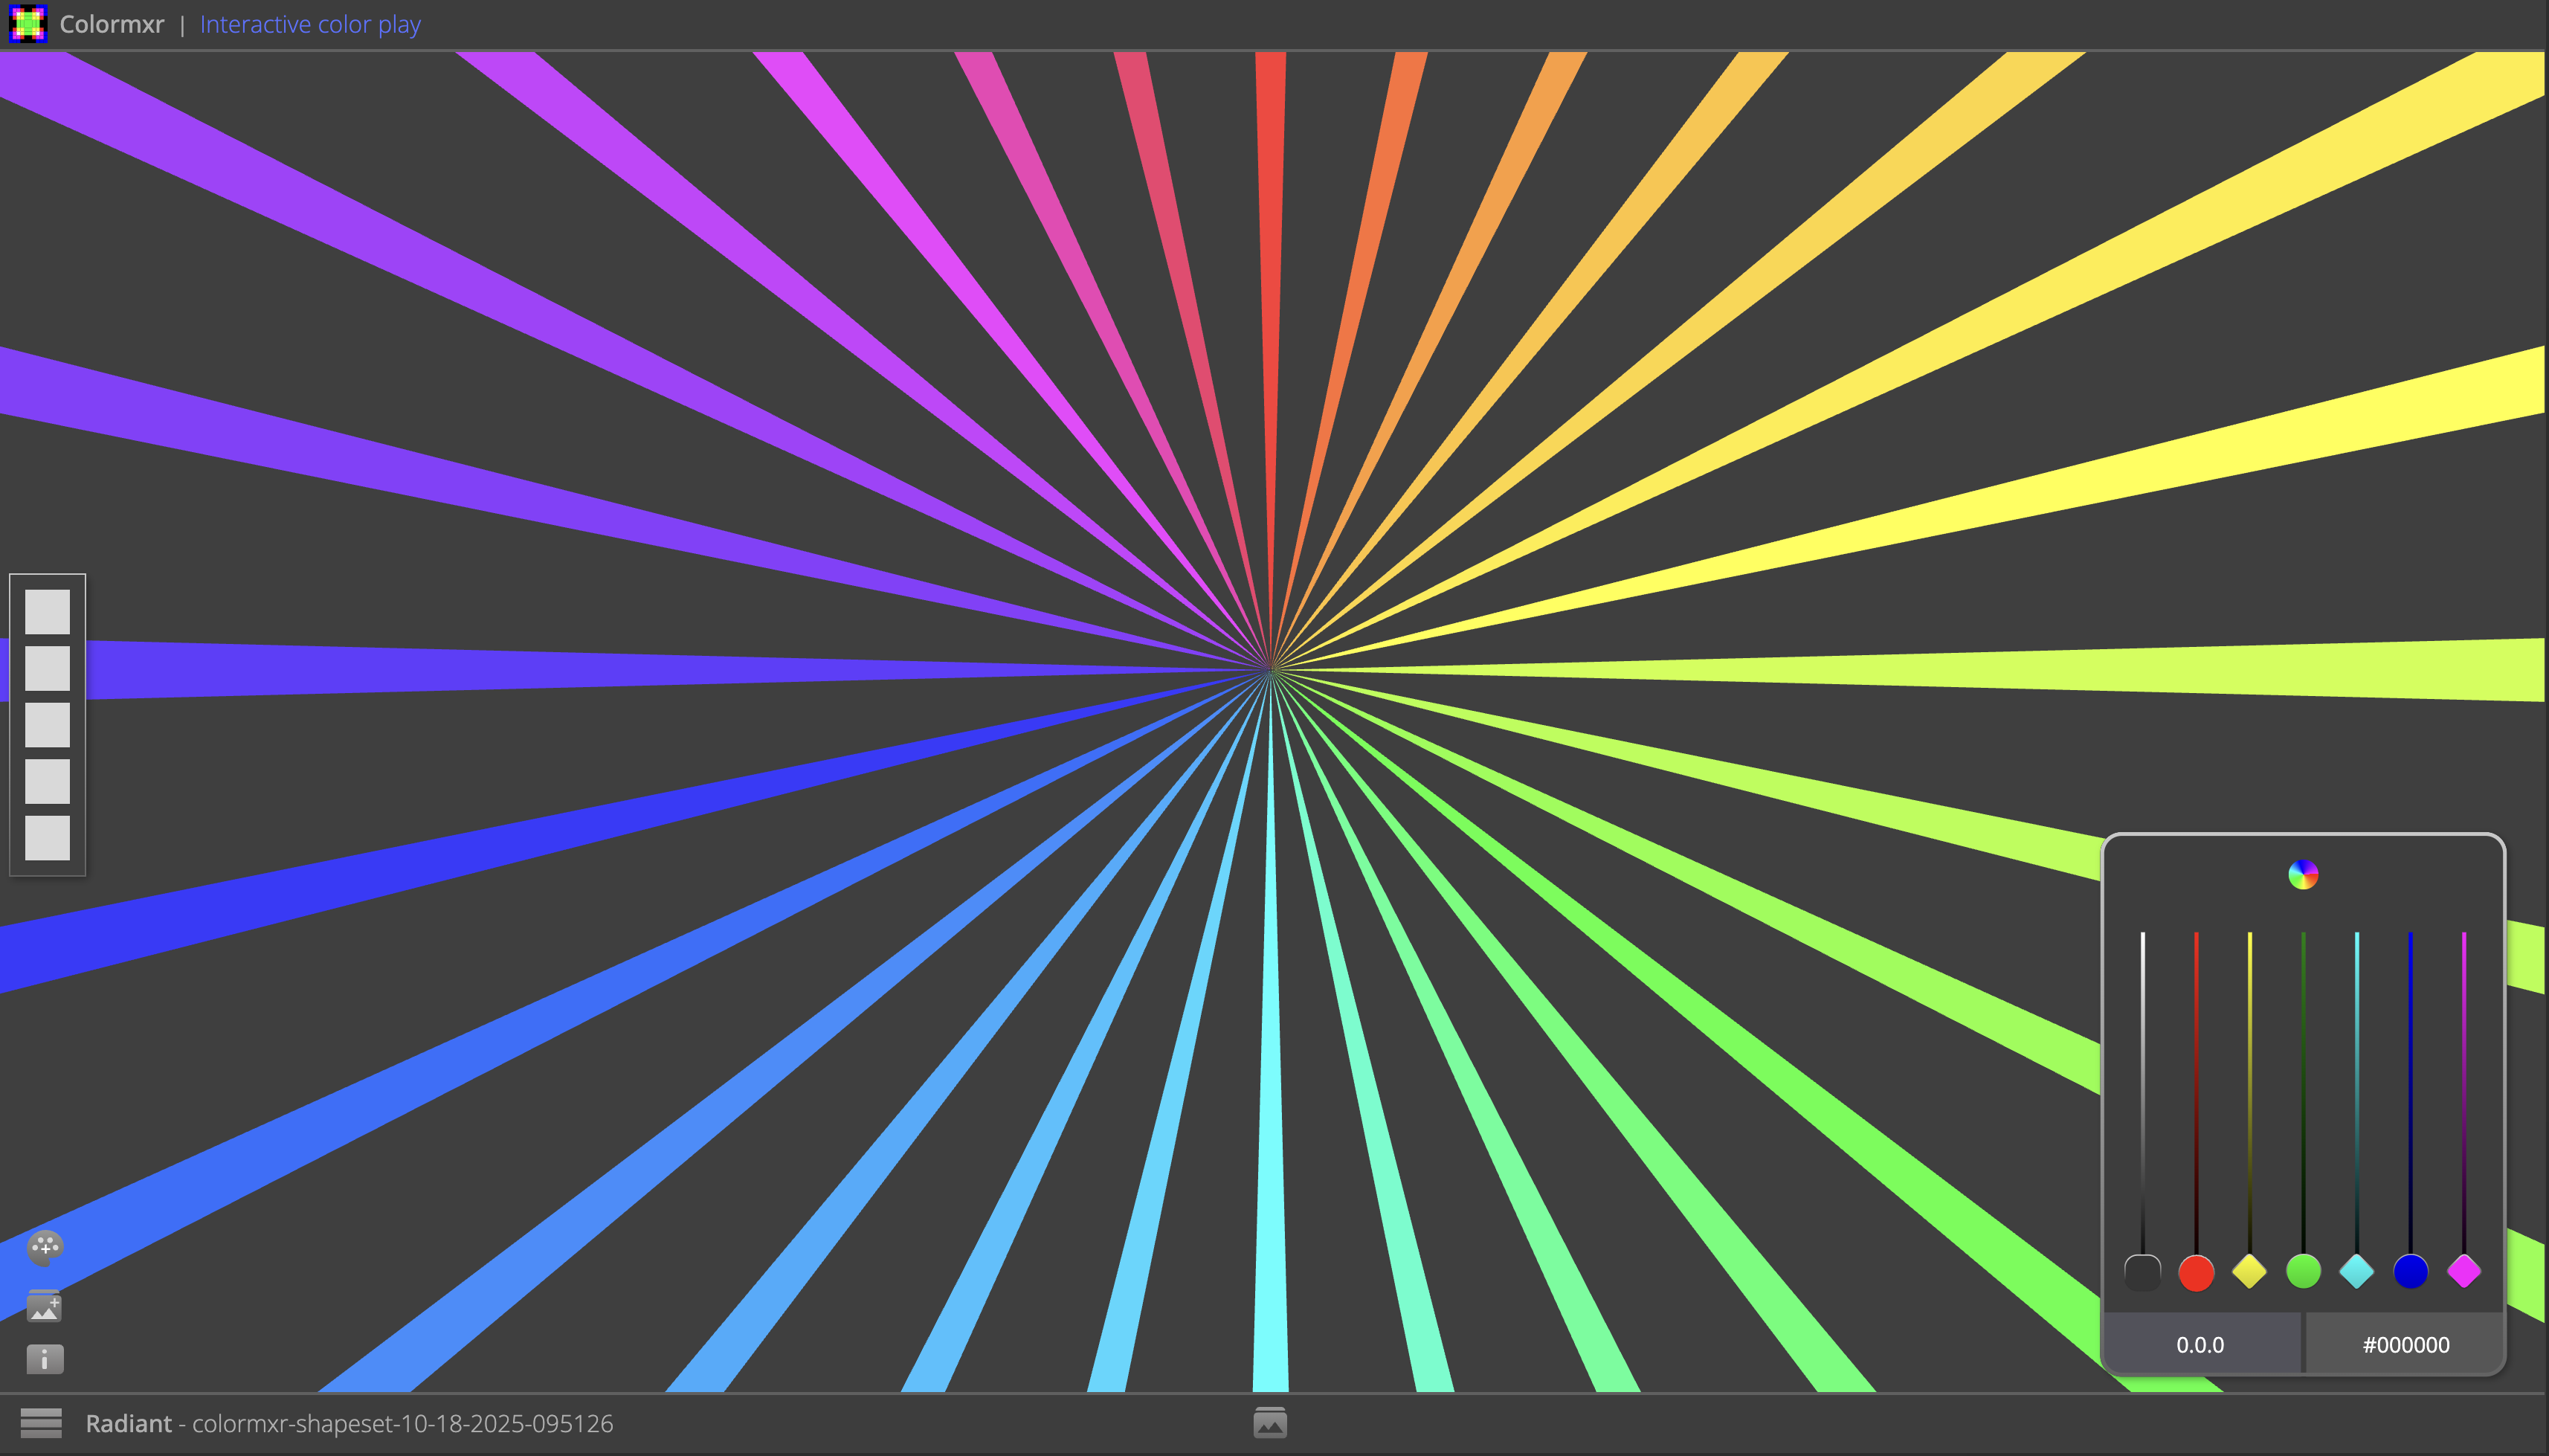Image resolution: width=2549 pixels, height=1456 pixels.
Task: Click the cyan slider track
Action: pyautogui.click(x=2357, y=1092)
